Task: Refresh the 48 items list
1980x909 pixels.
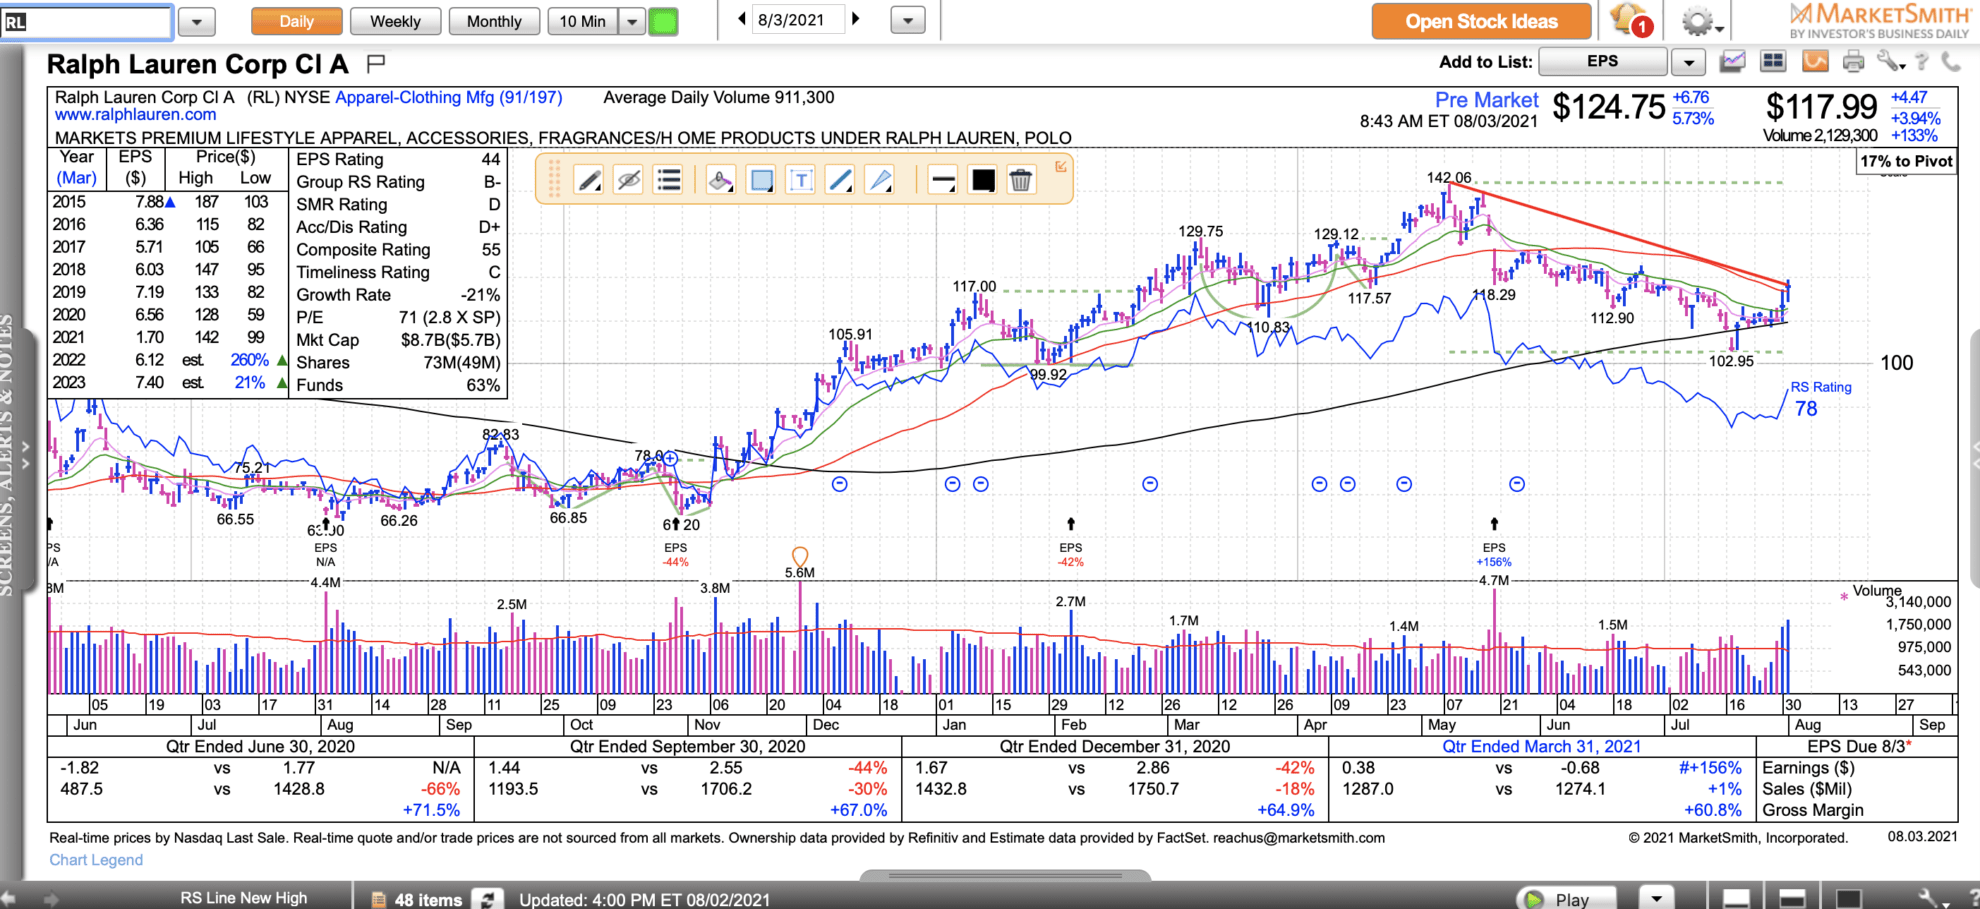Action: click(487, 899)
